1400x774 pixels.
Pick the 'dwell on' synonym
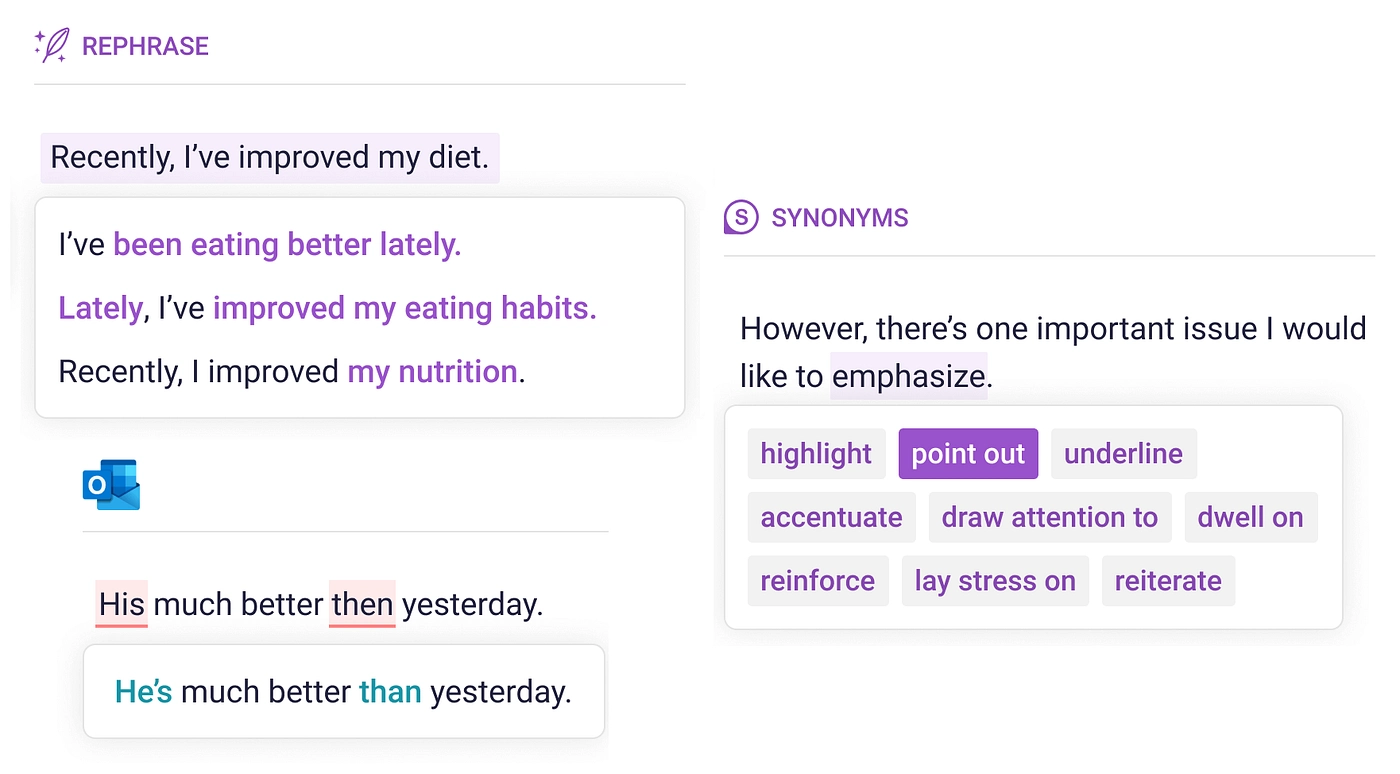[1250, 518]
